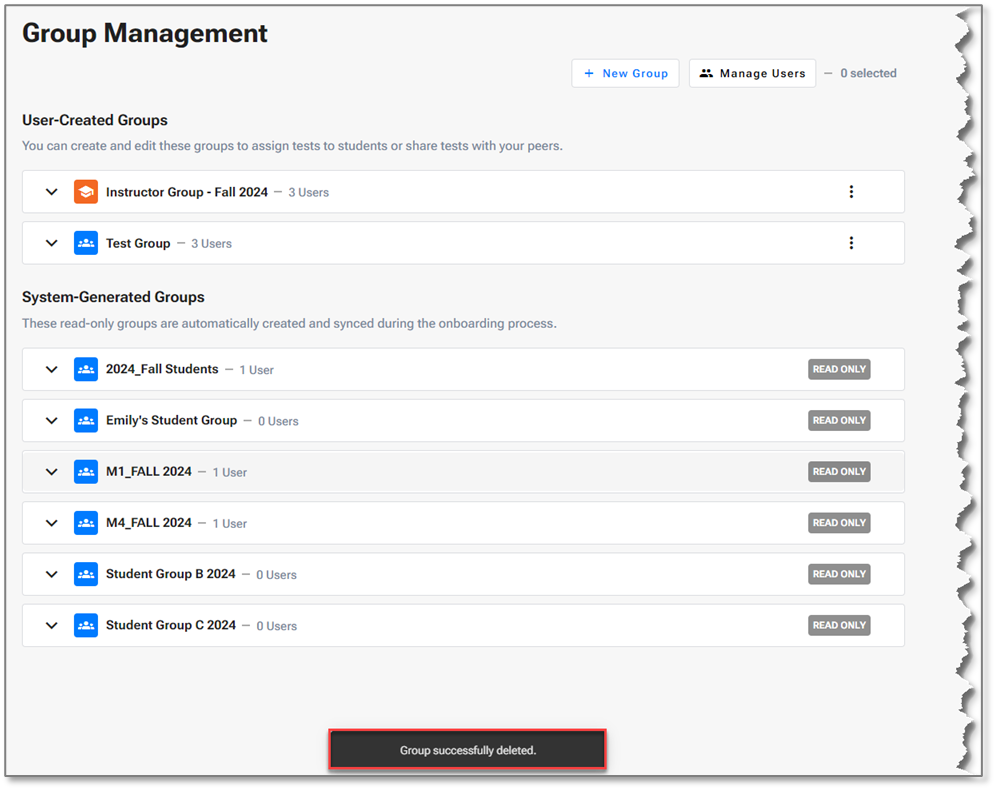The image size is (996, 790).
Task: Click the orange Instructor Group graduation cap icon
Action: click(x=86, y=192)
